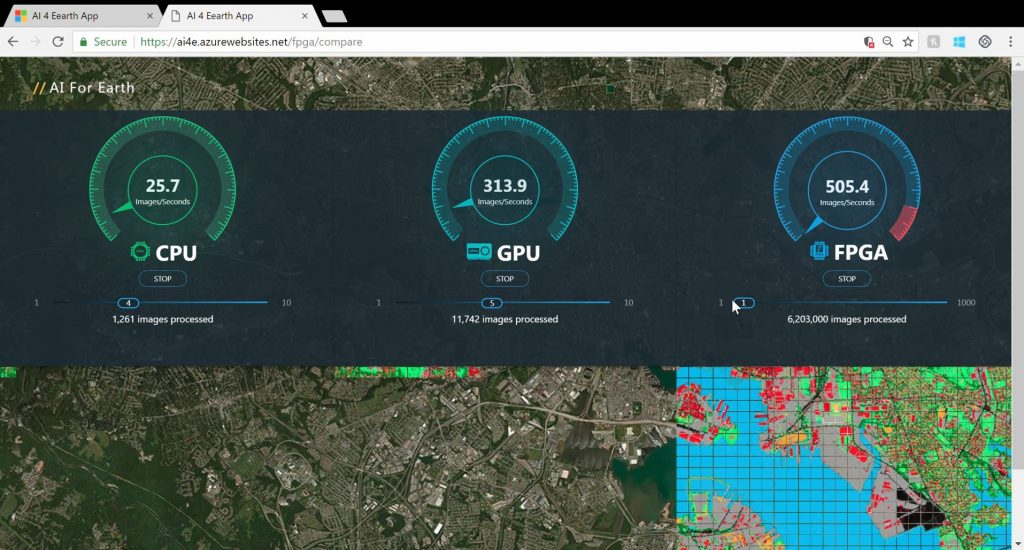The height and width of the screenshot is (550, 1024).
Task: Click the page scrollbar up arrow
Action: coord(1017,63)
